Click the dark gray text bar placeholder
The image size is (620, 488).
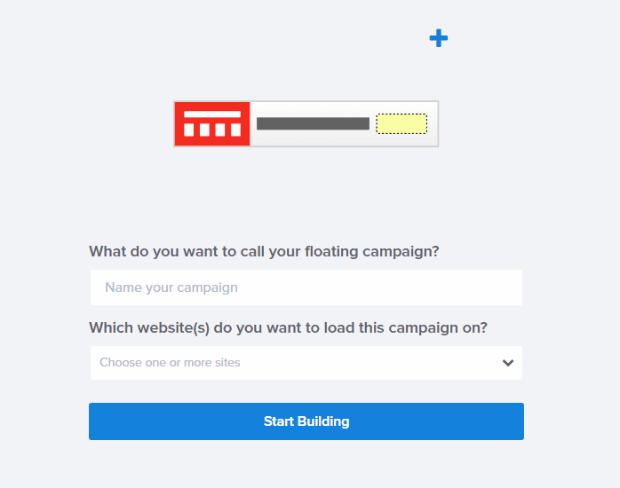tap(313, 124)
